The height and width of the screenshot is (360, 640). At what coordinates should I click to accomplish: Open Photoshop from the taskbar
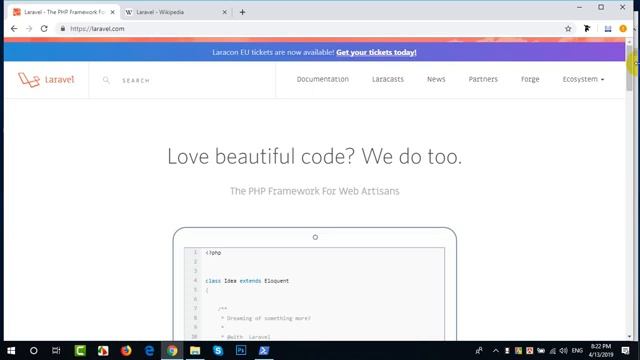click(x=241, y=351)
